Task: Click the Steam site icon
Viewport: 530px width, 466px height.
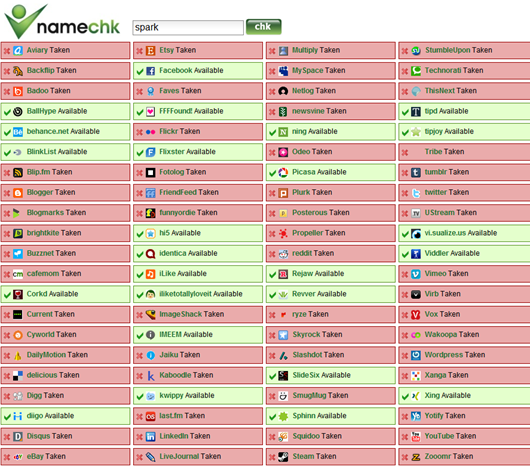Action: [283, 457]
